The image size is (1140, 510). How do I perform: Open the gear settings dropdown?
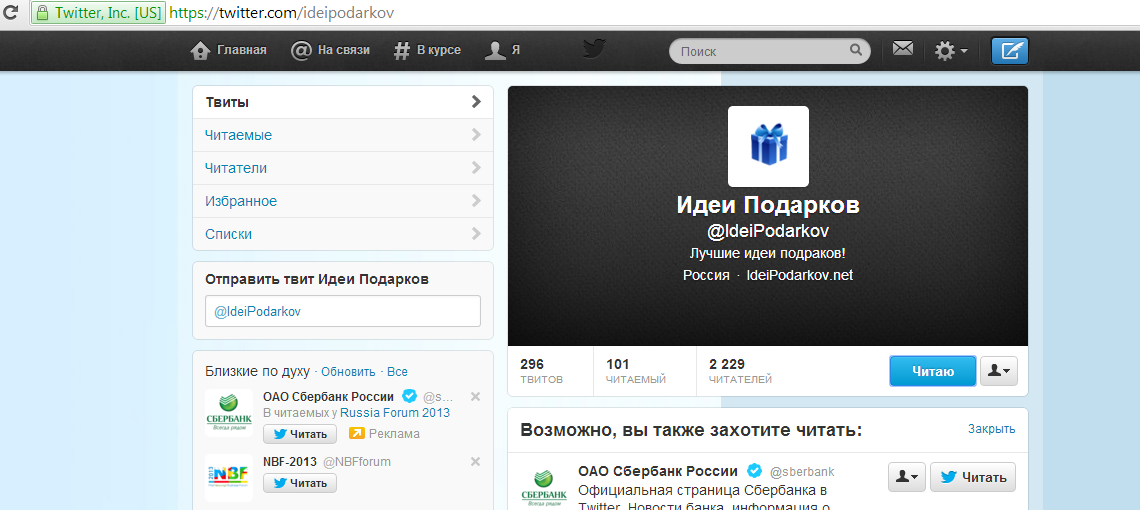tap(951, 51)
